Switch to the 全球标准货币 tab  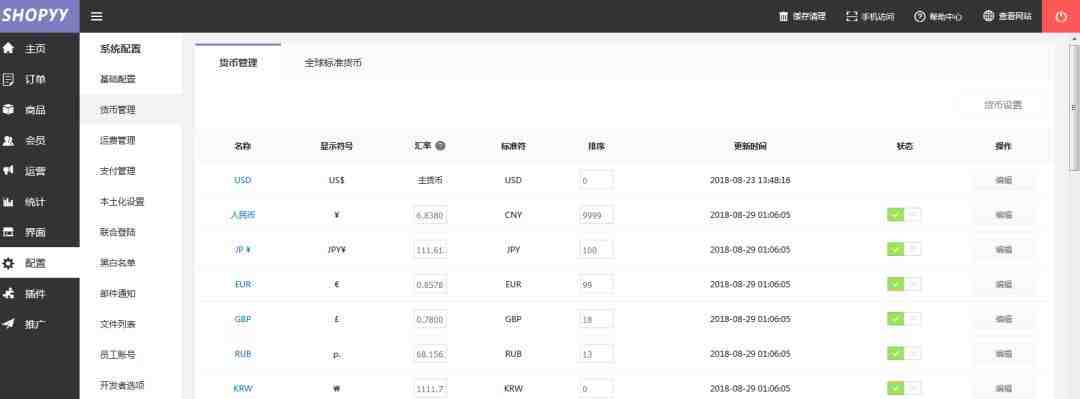[x=333, y=63]
